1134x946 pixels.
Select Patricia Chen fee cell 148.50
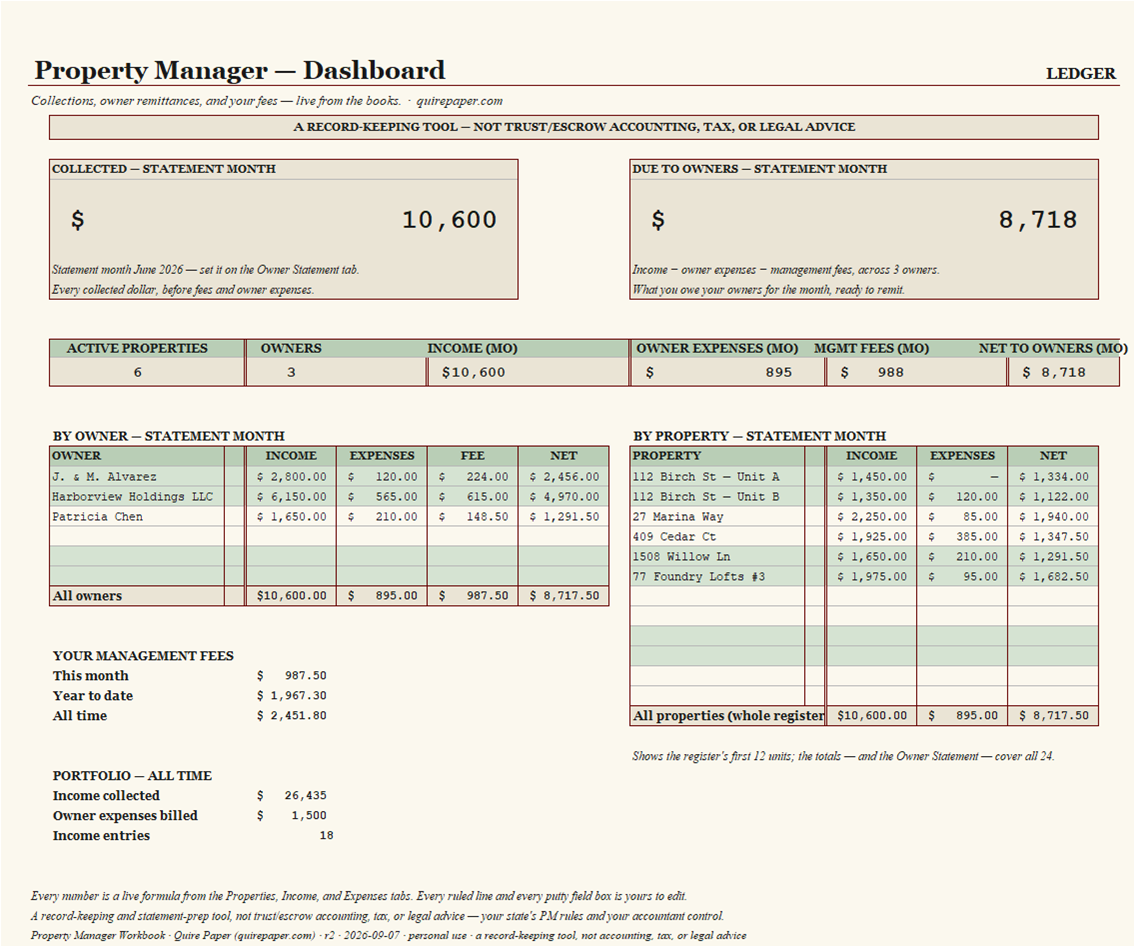473,516
